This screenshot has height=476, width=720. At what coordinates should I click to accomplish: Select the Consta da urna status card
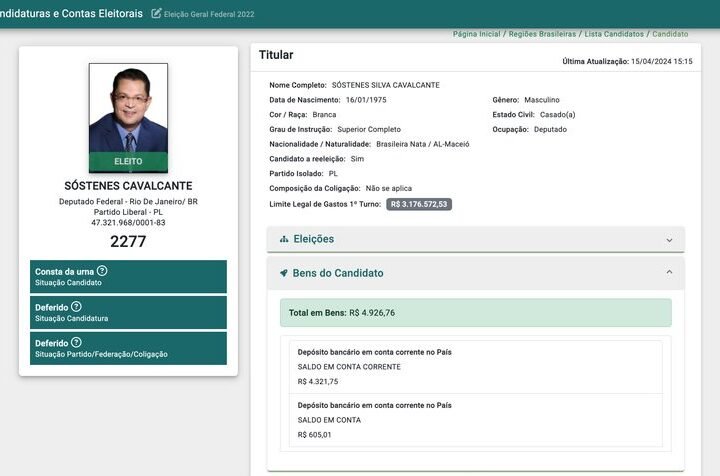128,276
